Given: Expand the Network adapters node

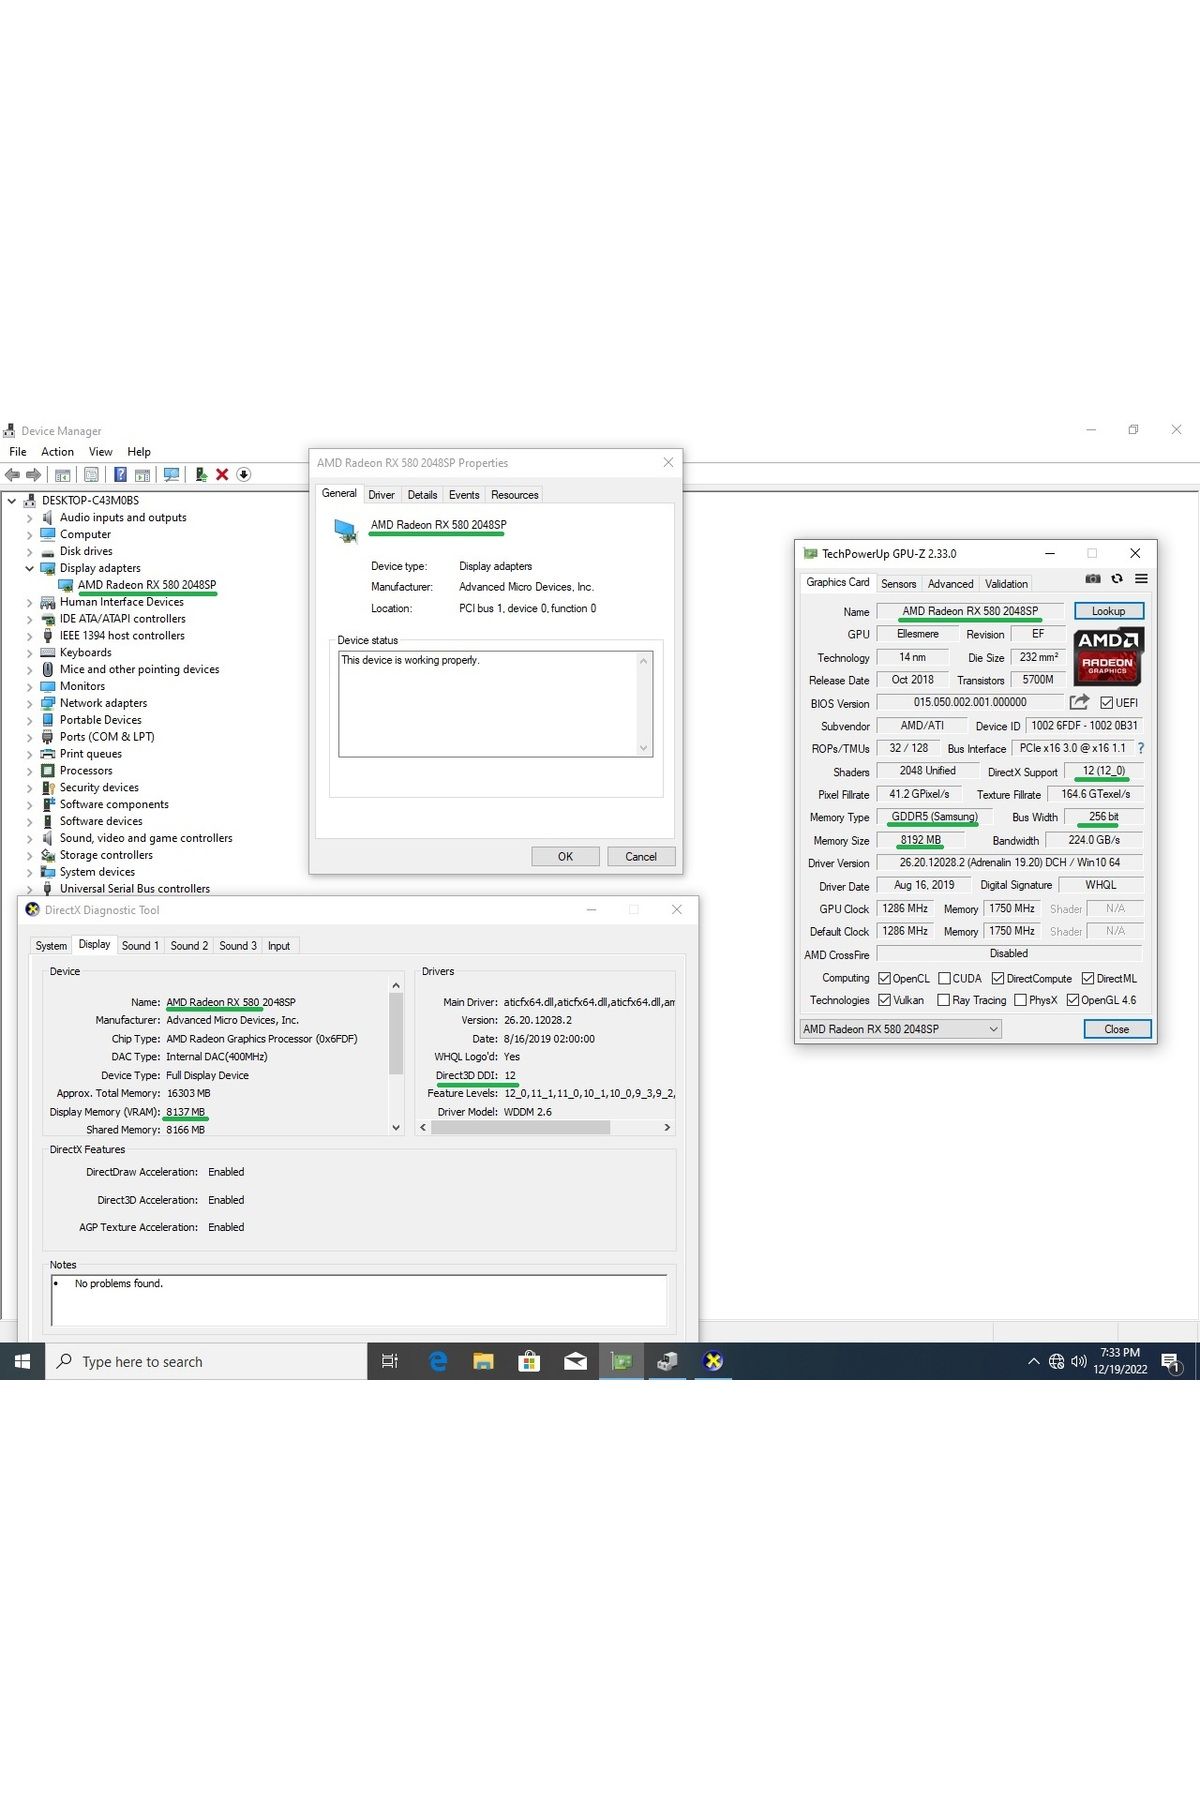Looking at the screenshot, I should pos(29,703).
